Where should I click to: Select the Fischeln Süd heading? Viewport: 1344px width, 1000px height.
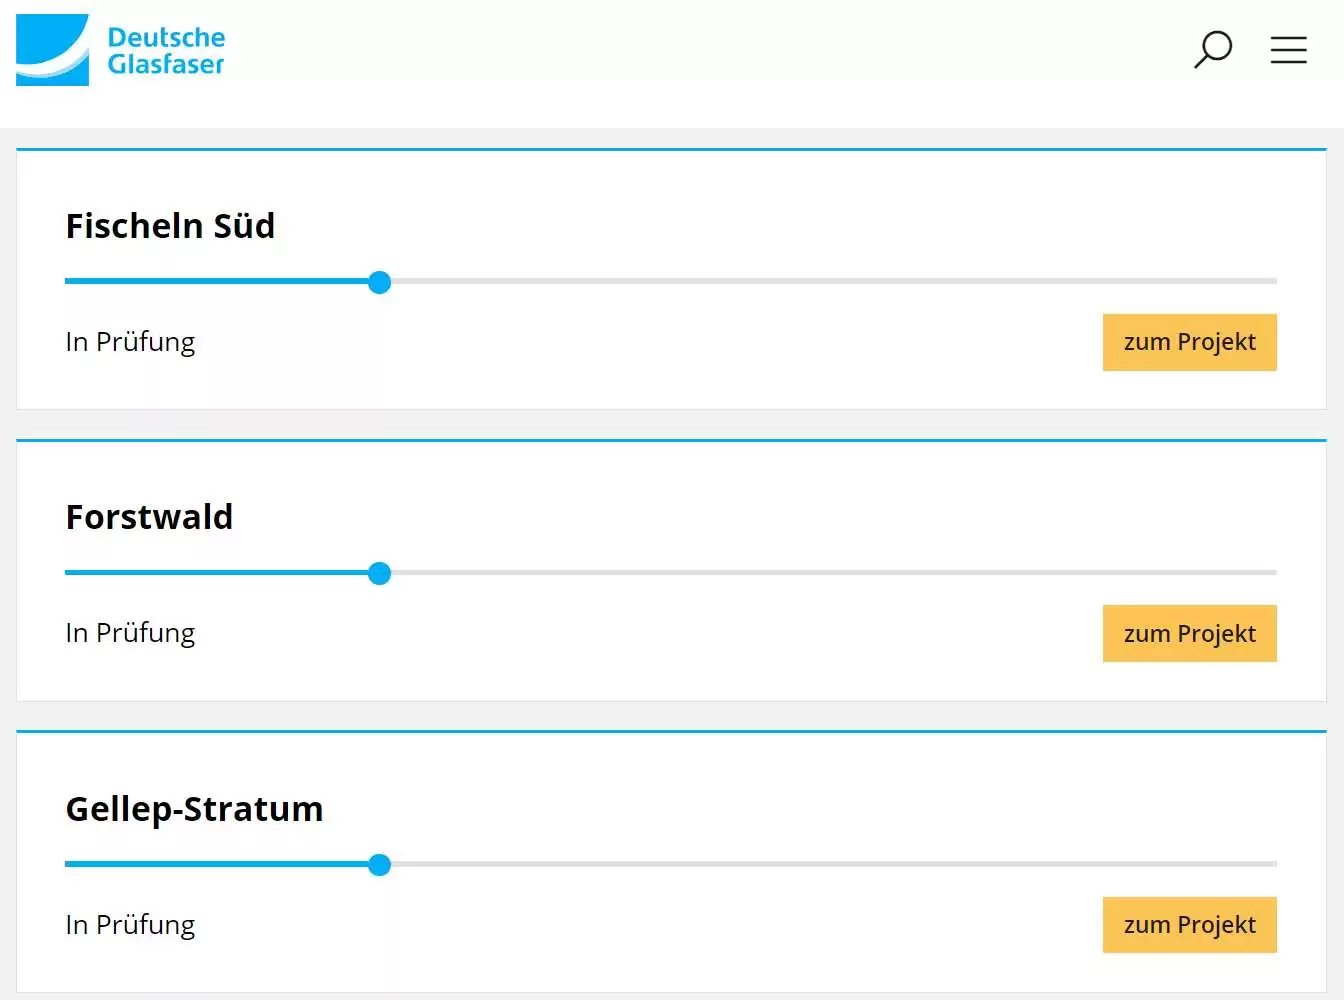(170, 226)
